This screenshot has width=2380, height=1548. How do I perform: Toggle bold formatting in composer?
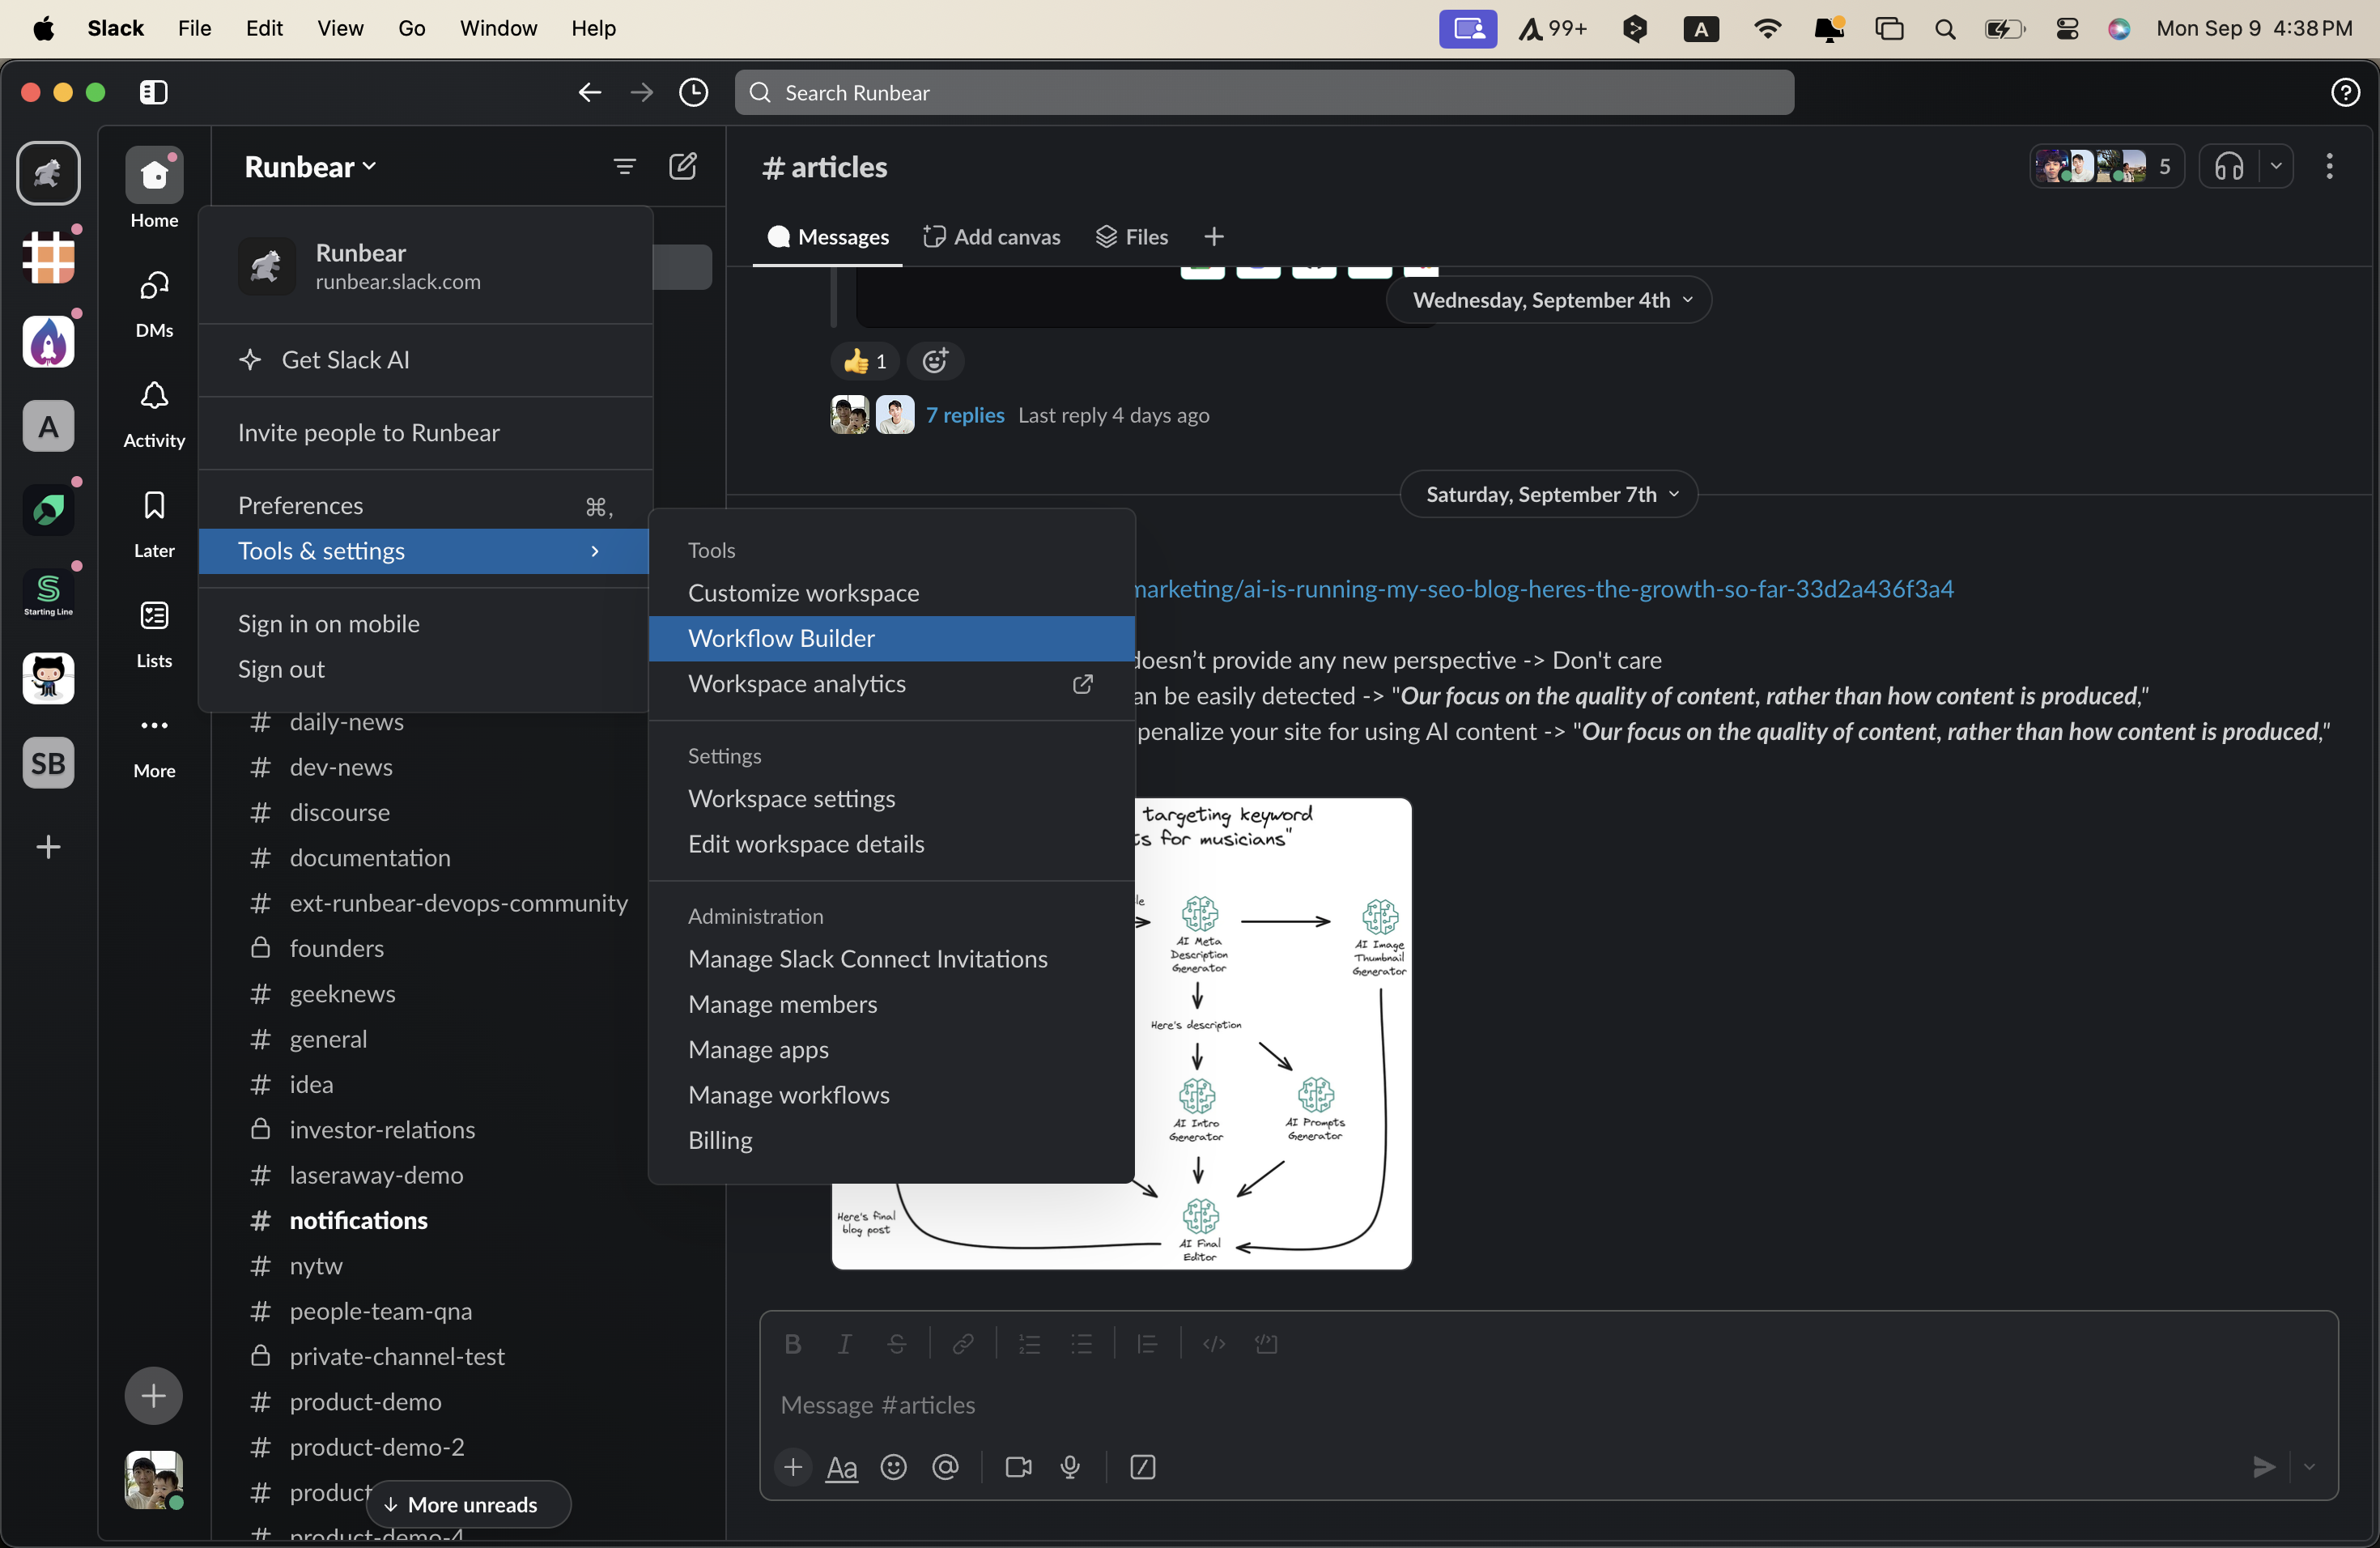[792, 1344]
